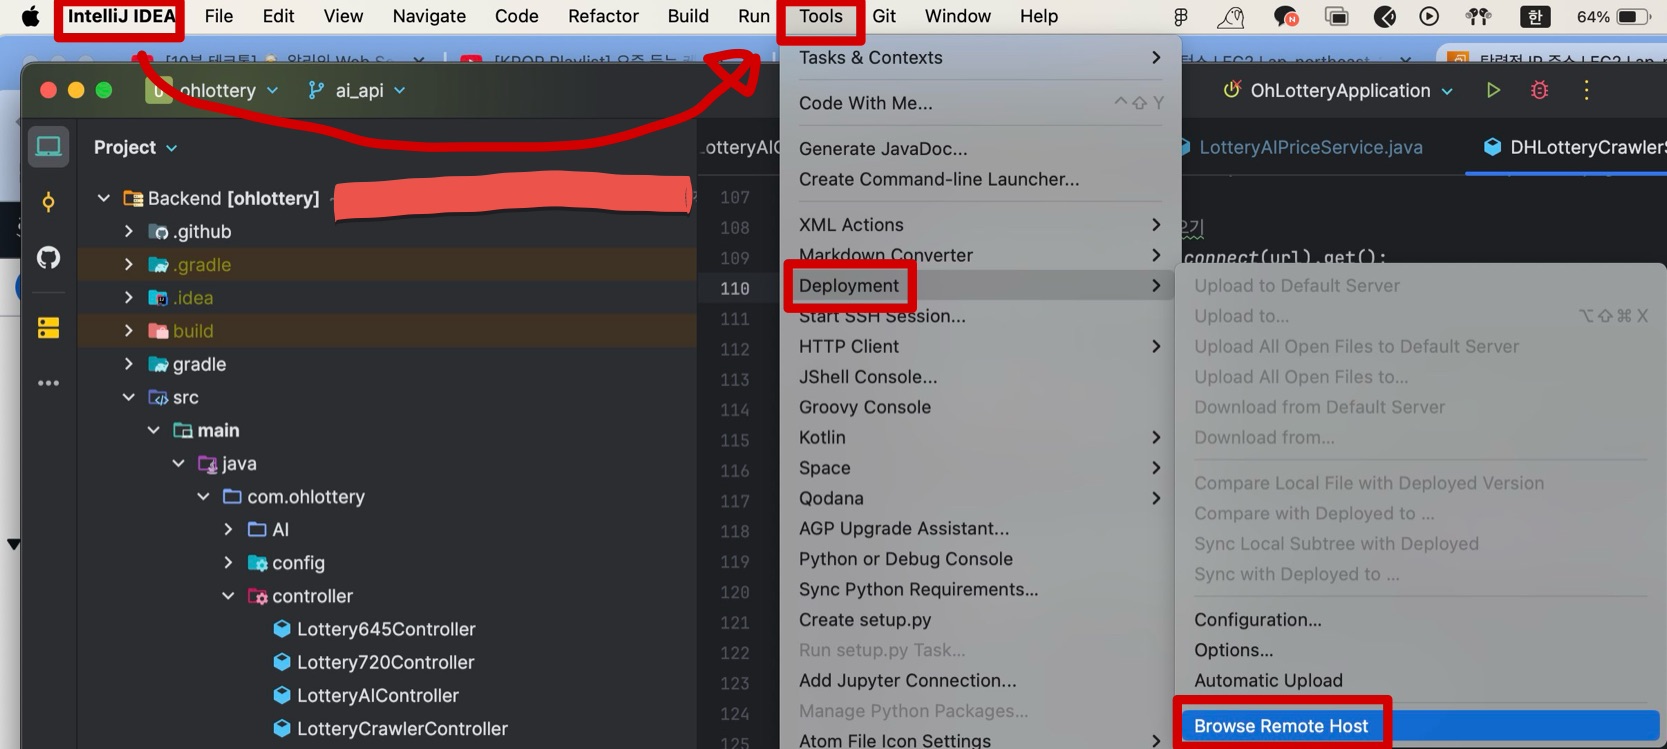Click line number 110 in the gutter
Viewport: 1667px width, 749px height.
click(x=734, y=288)
